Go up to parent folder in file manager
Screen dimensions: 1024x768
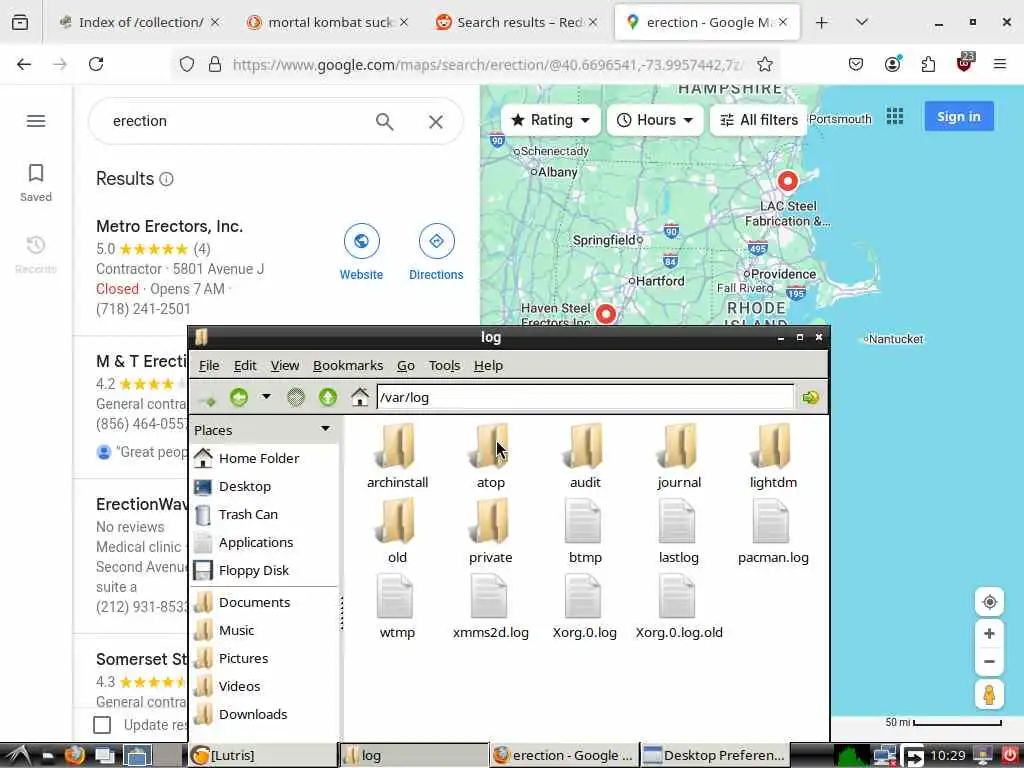click(328, 397)
